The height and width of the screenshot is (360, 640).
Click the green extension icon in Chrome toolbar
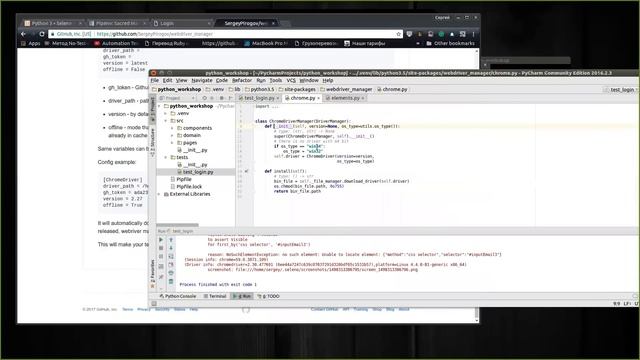click(x=441, y=34)
